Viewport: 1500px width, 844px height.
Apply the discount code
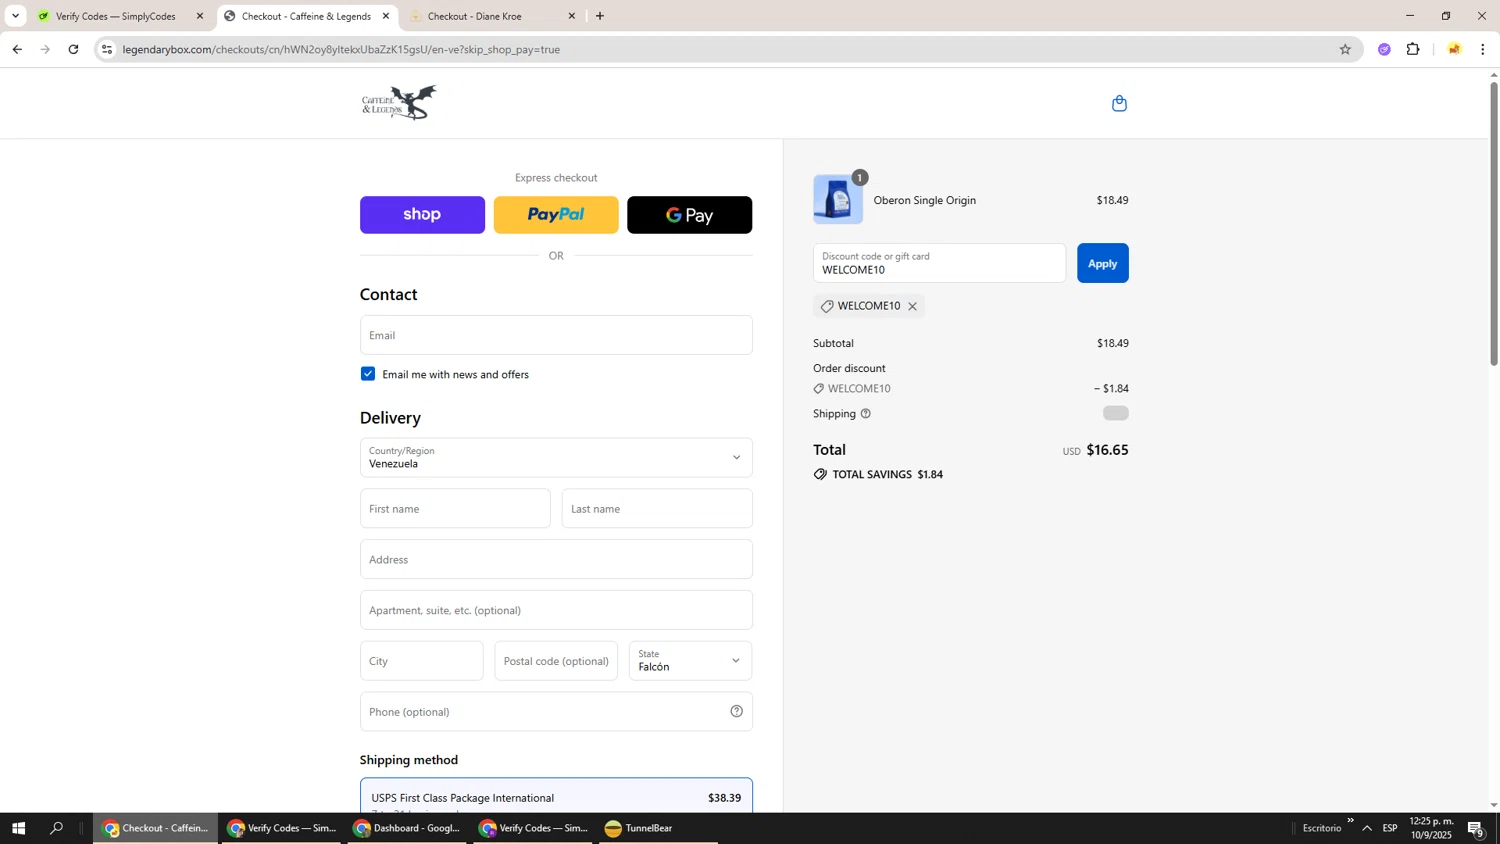[1103, 263]
